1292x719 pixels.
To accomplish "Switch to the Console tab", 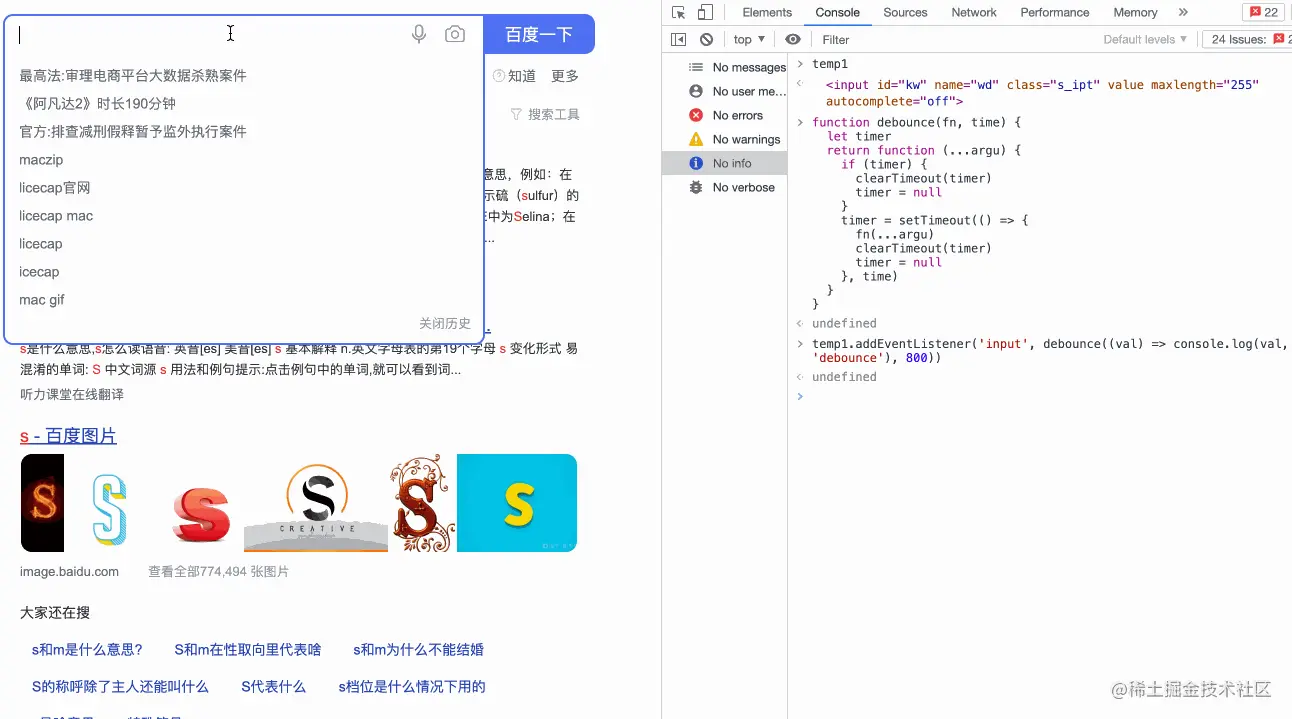I will coord(837,12).
